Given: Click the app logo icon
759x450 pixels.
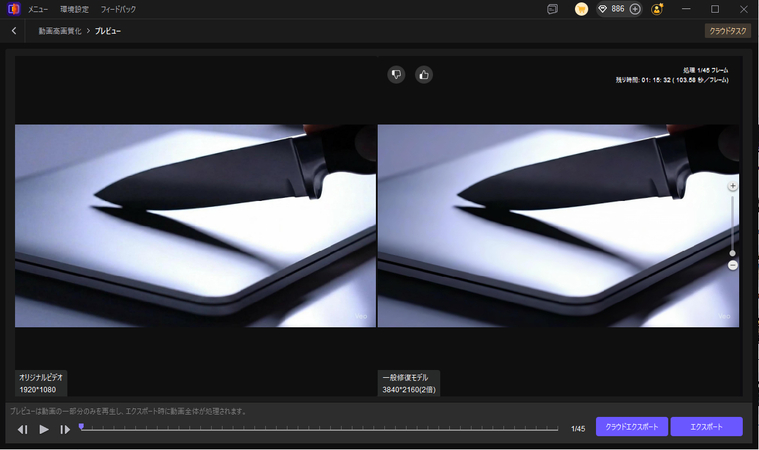Looking at the screenshot, I should tap(12, 9).
